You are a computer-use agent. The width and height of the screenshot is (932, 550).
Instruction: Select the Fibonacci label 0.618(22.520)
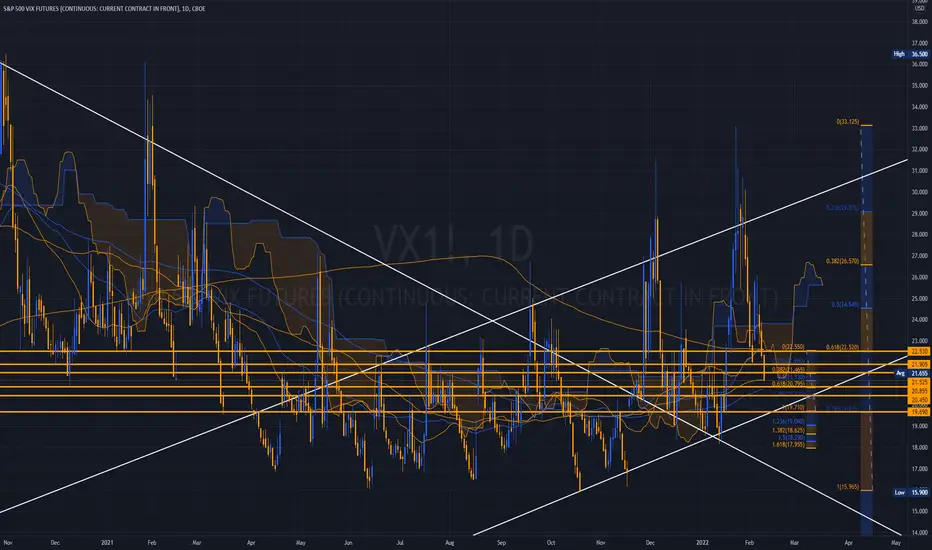click(842, 347)
